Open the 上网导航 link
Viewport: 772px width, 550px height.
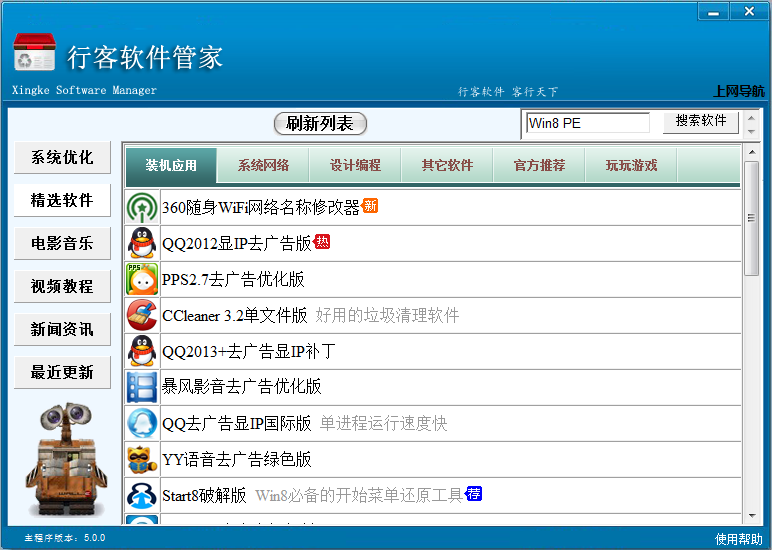[x=739, y=91]
